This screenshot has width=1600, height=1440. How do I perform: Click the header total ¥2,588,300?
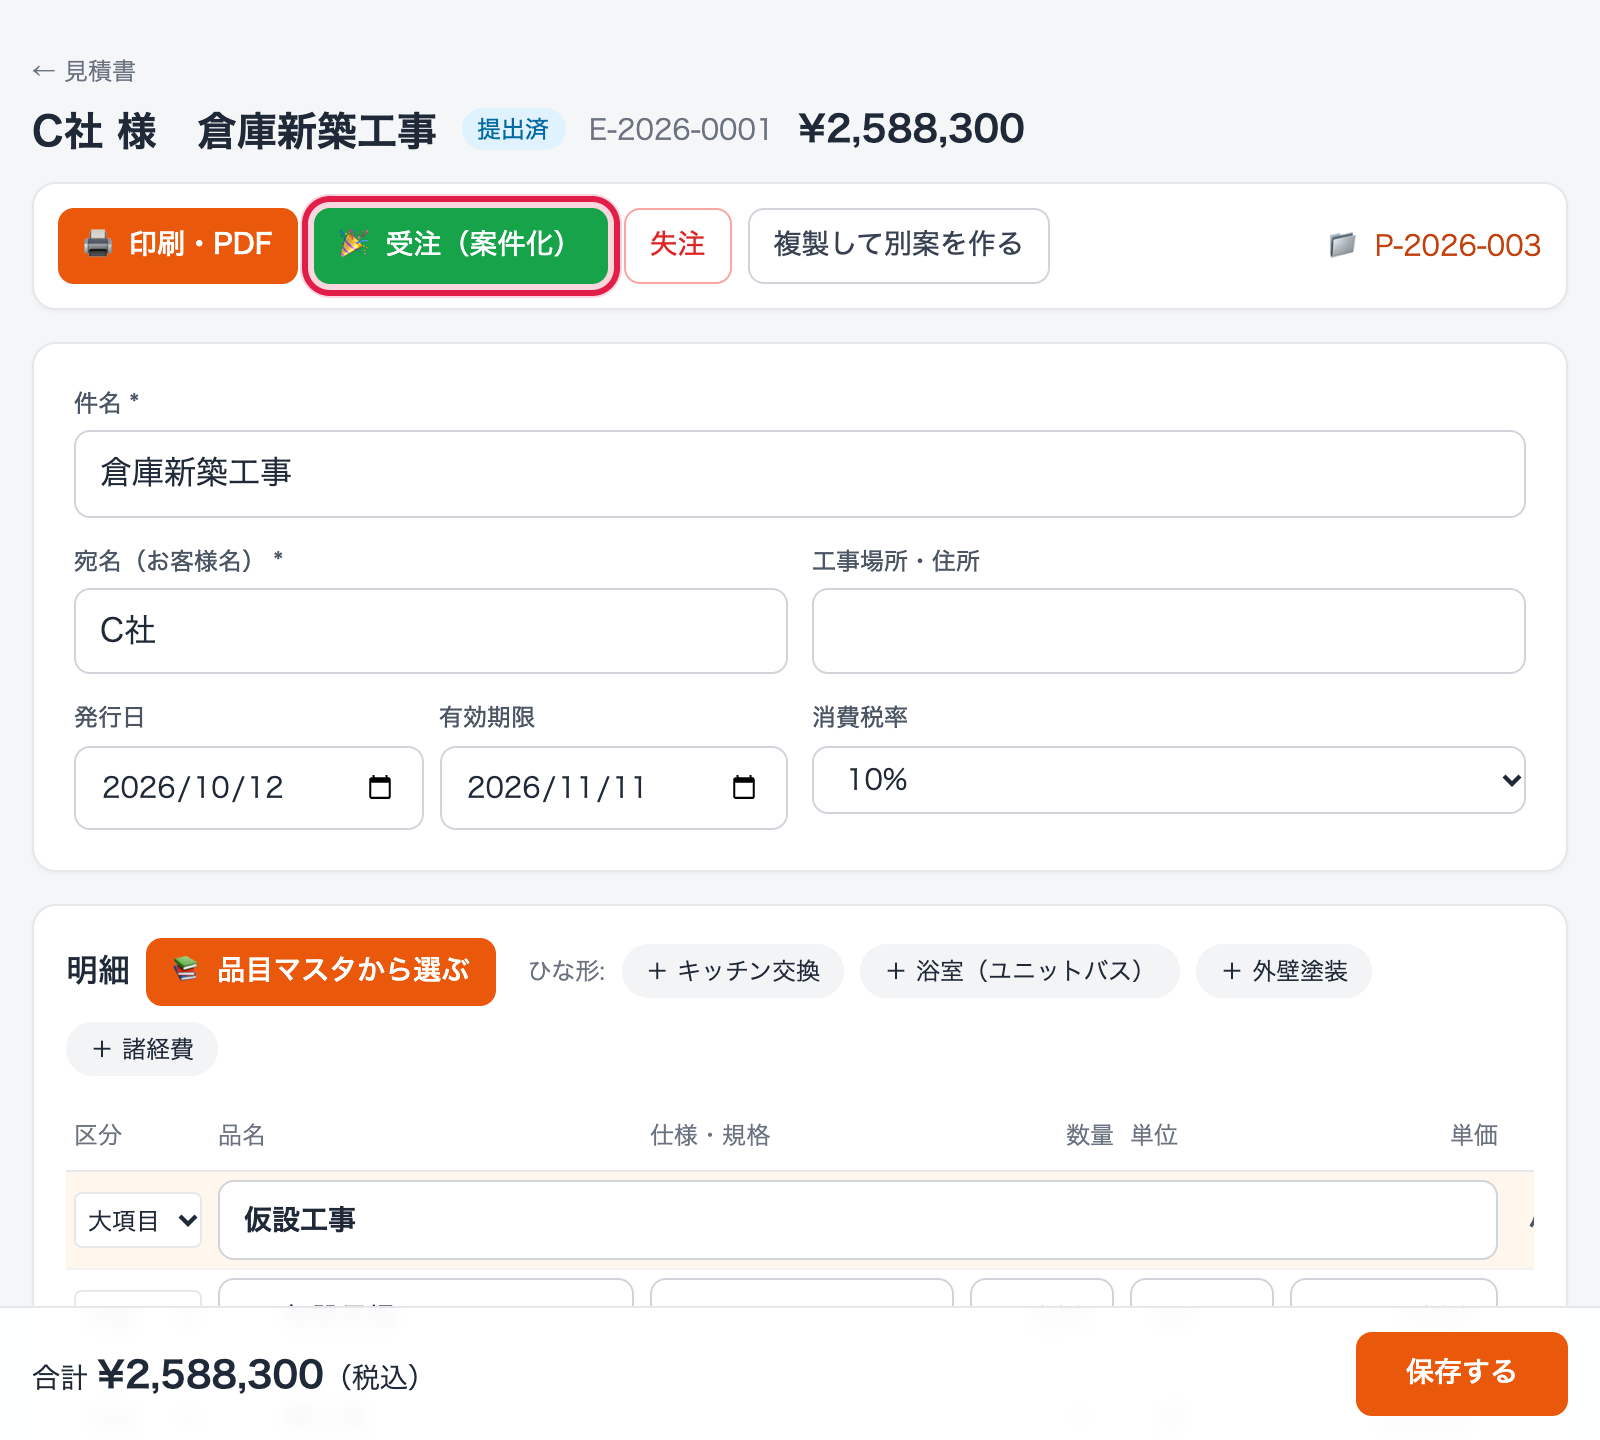(x=911, y=128)
